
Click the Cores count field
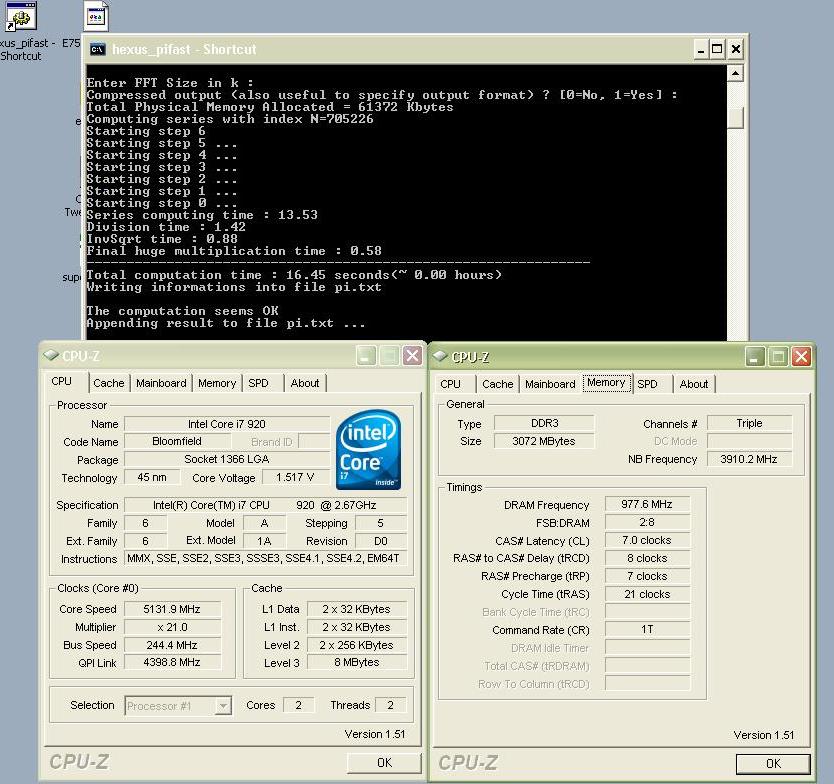tap(298, 705)
